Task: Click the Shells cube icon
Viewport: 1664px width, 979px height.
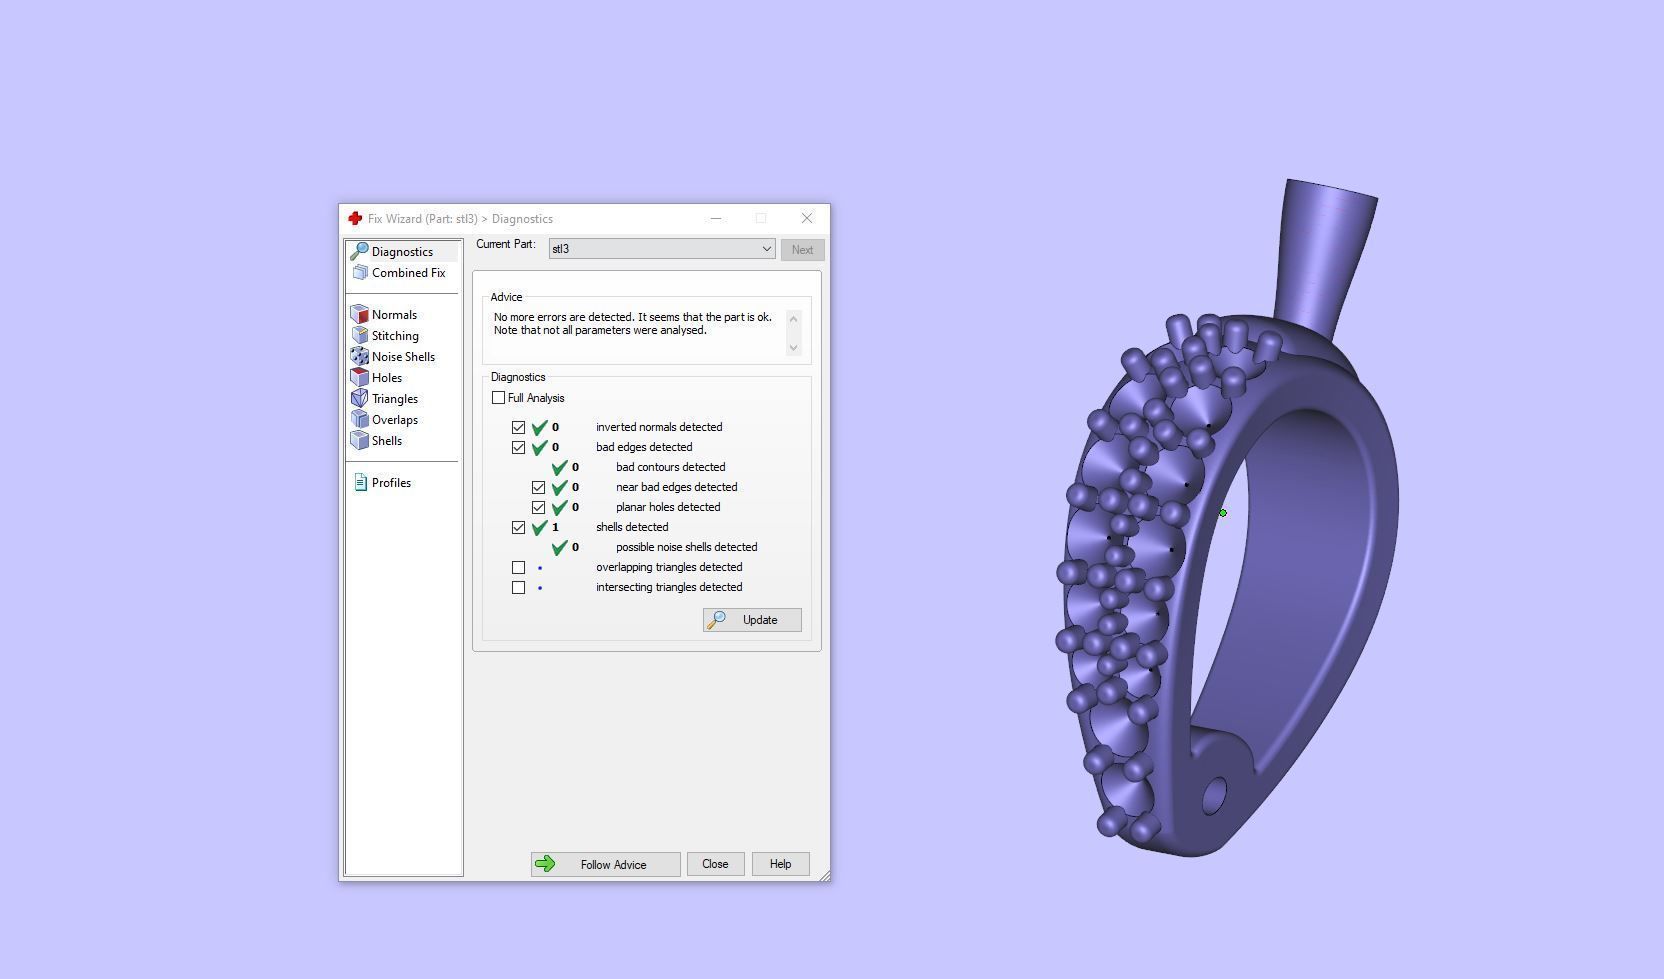Action: pyautogui.click(x=360, y=440)
